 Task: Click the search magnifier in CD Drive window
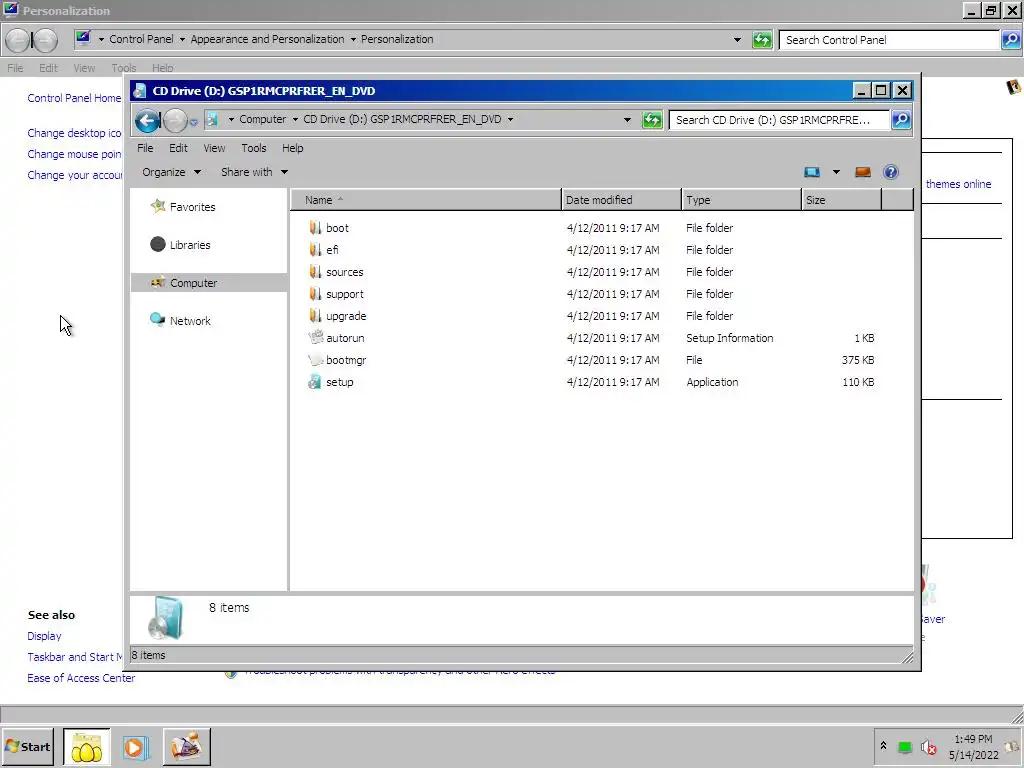(901, 120)
